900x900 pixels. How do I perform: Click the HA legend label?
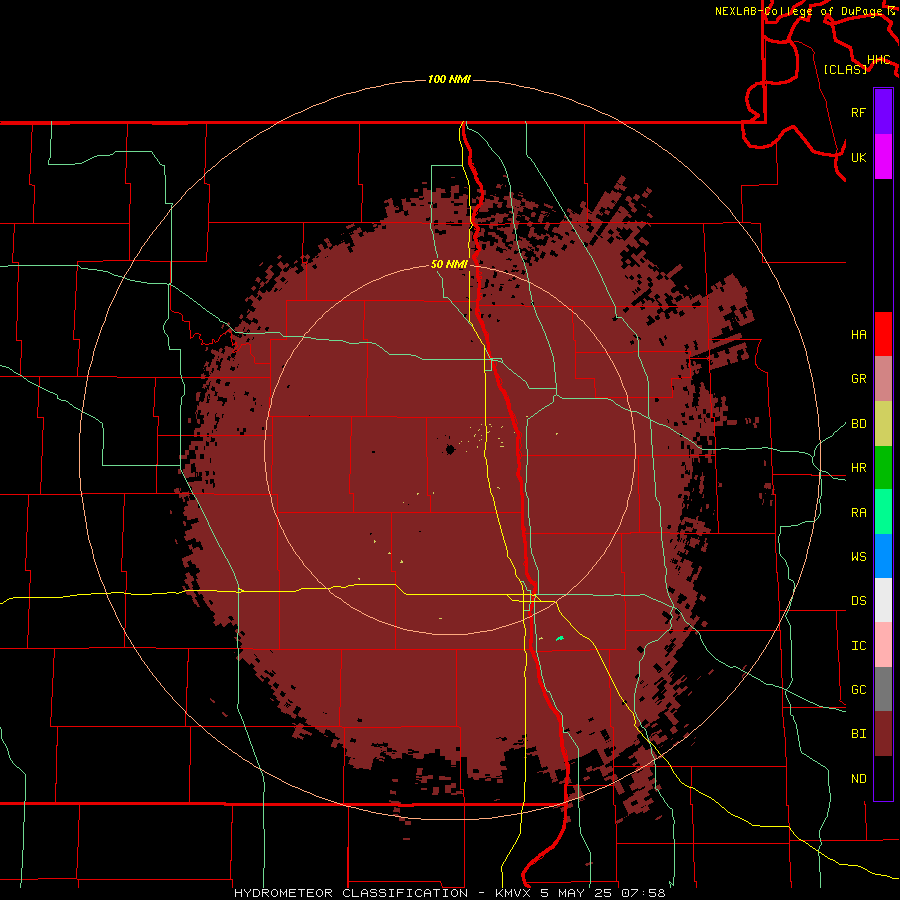858,335
